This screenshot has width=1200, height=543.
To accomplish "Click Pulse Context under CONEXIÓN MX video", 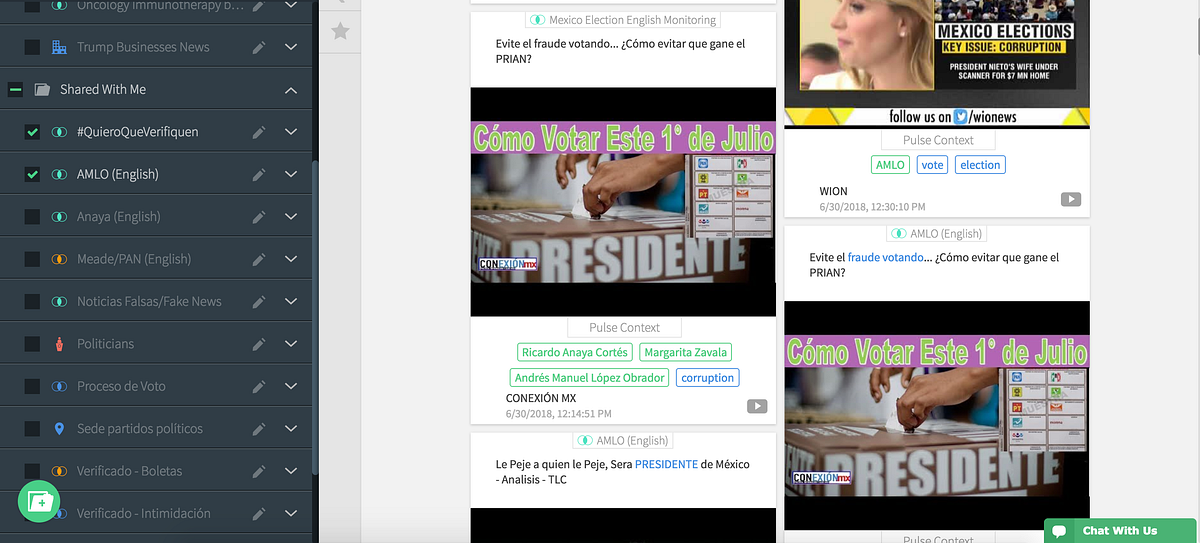I will (x=624, y=327).
